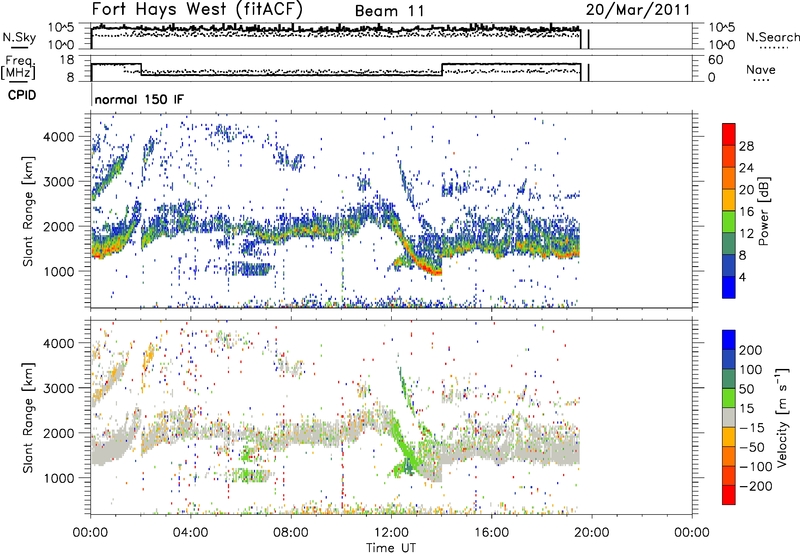
Task: Click the '-200' Velocity colorbar tick label
Action: [x=757, y=486]
